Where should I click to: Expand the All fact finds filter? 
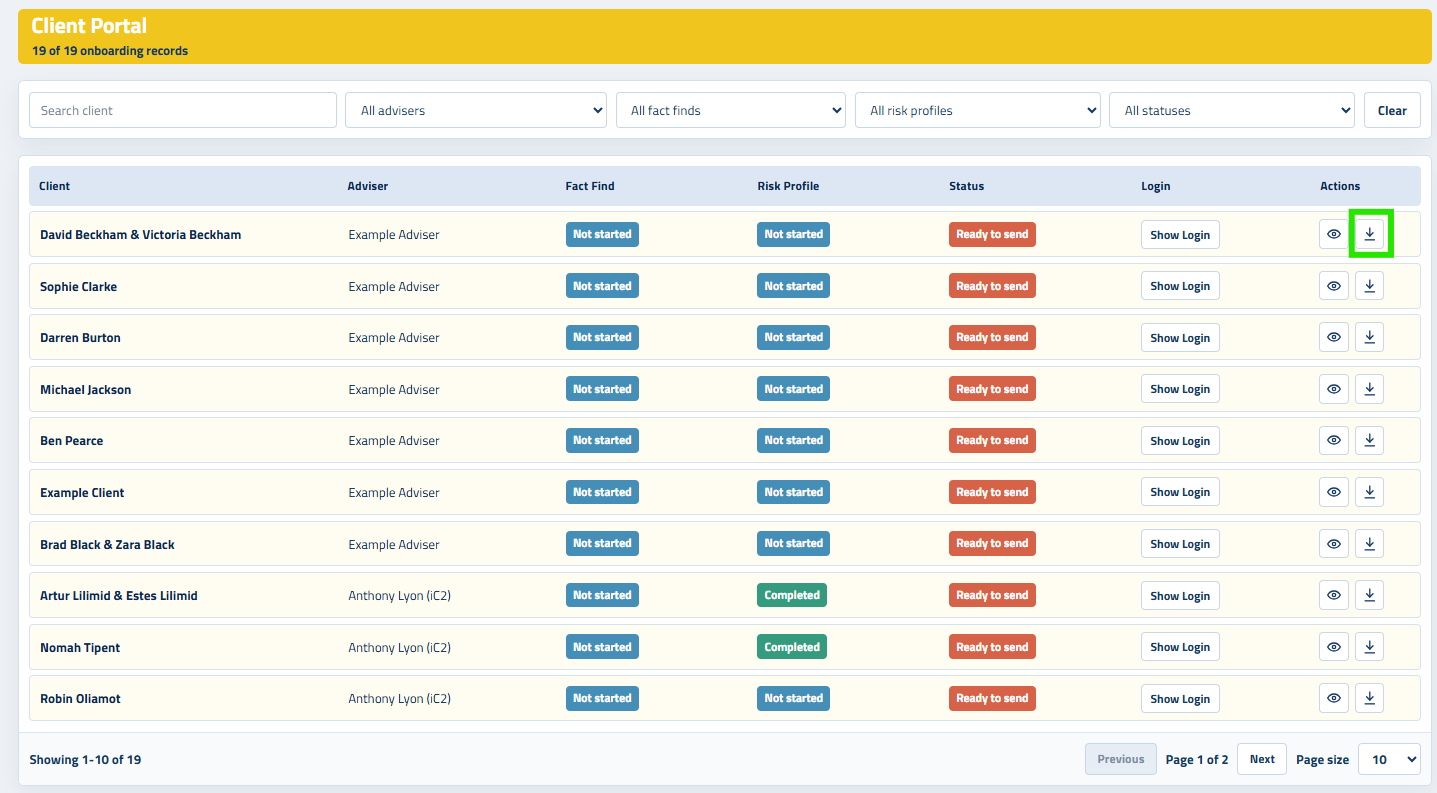(x=731, y=110)
